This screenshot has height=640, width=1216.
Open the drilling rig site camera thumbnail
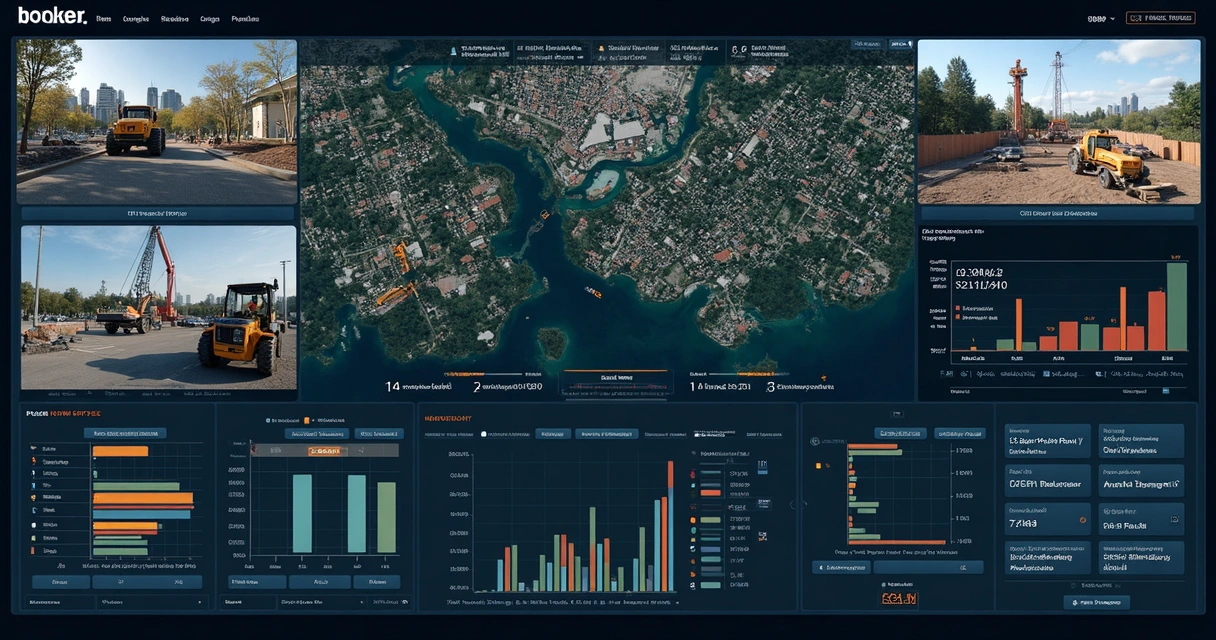click(x=1059, y=122)
